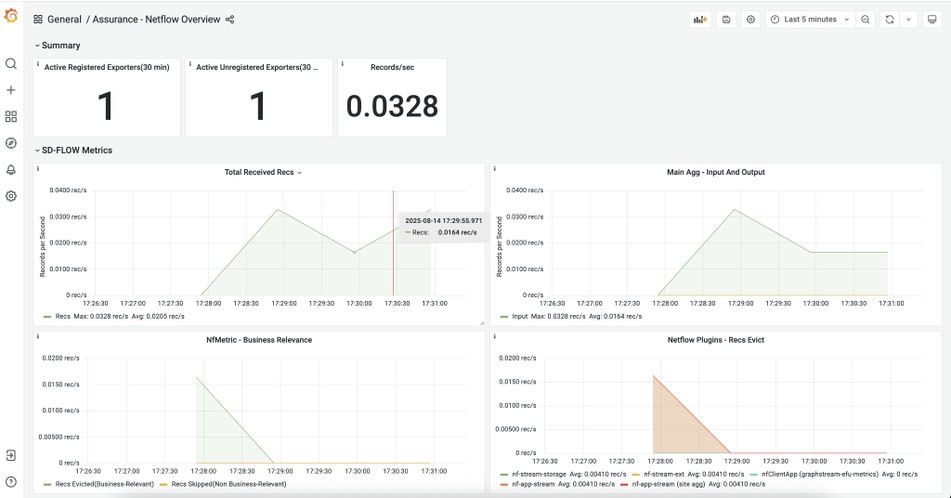The image size is (951, 498).
Task: Open Records/sec panel title menu
Action: click(392, 67)
